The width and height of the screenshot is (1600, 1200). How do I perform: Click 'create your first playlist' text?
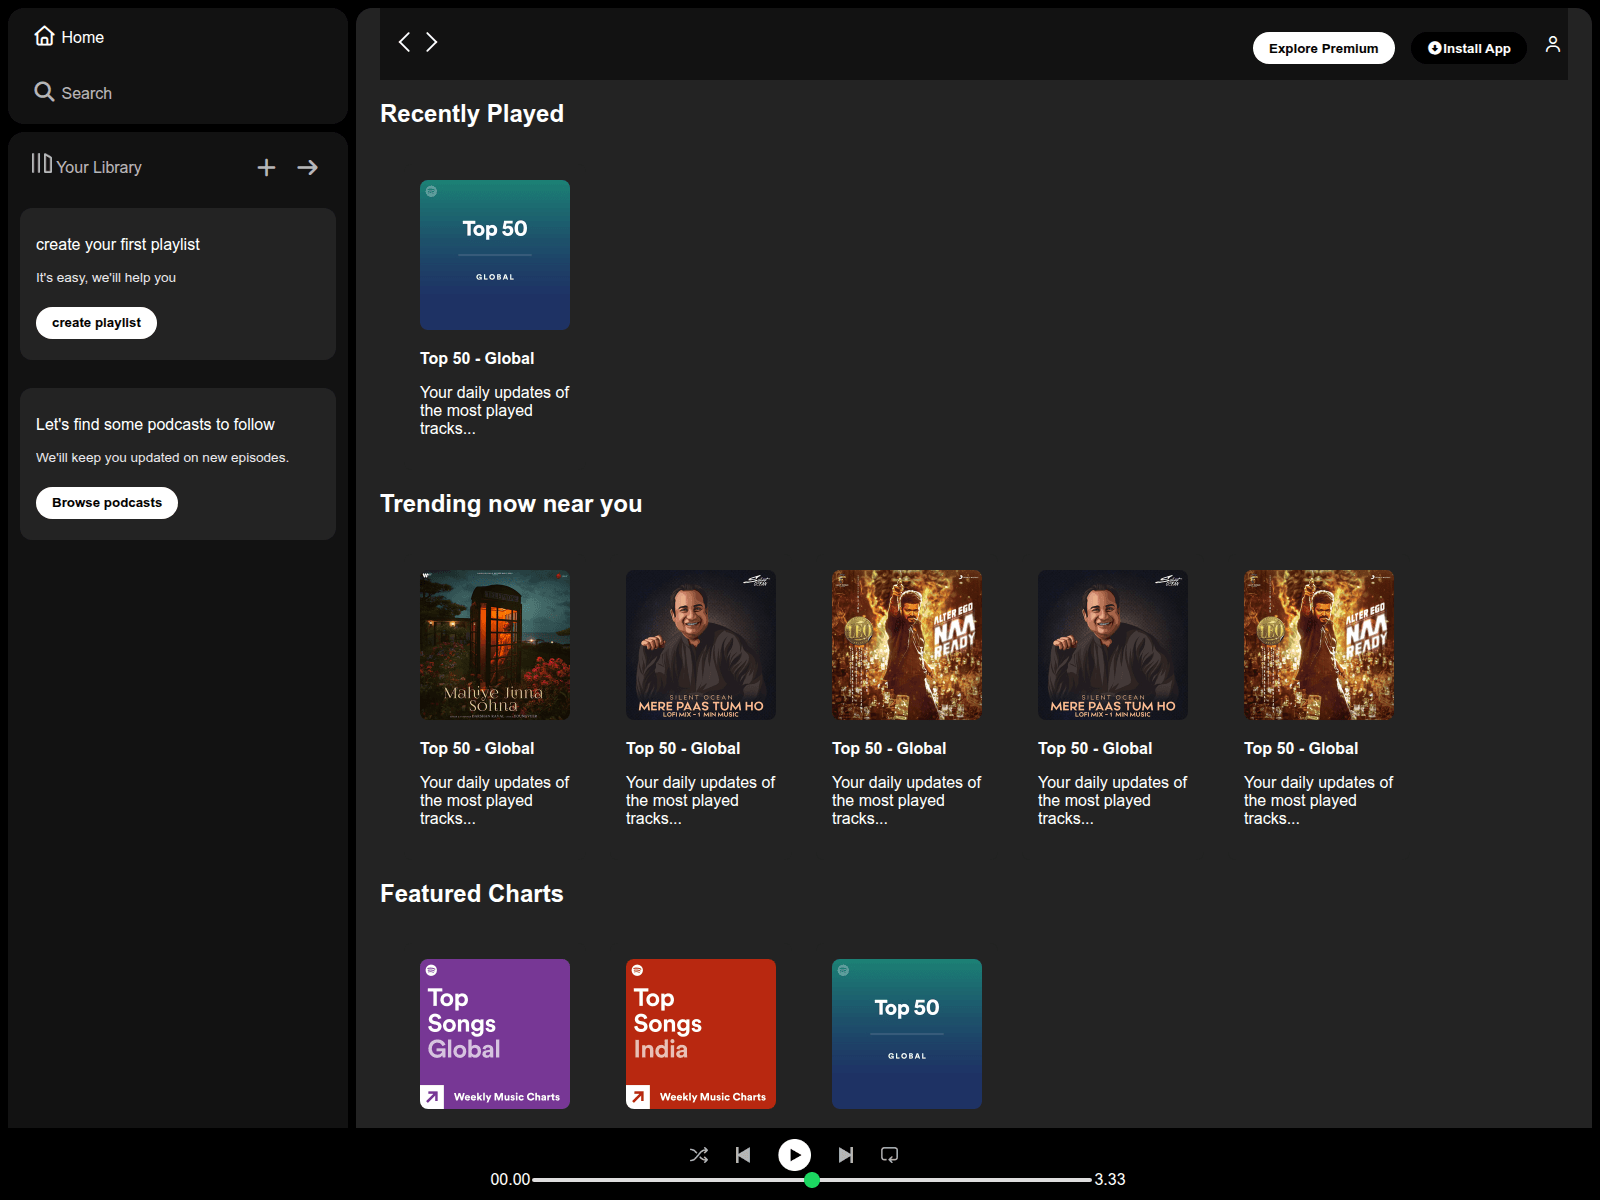click(118, 245)
